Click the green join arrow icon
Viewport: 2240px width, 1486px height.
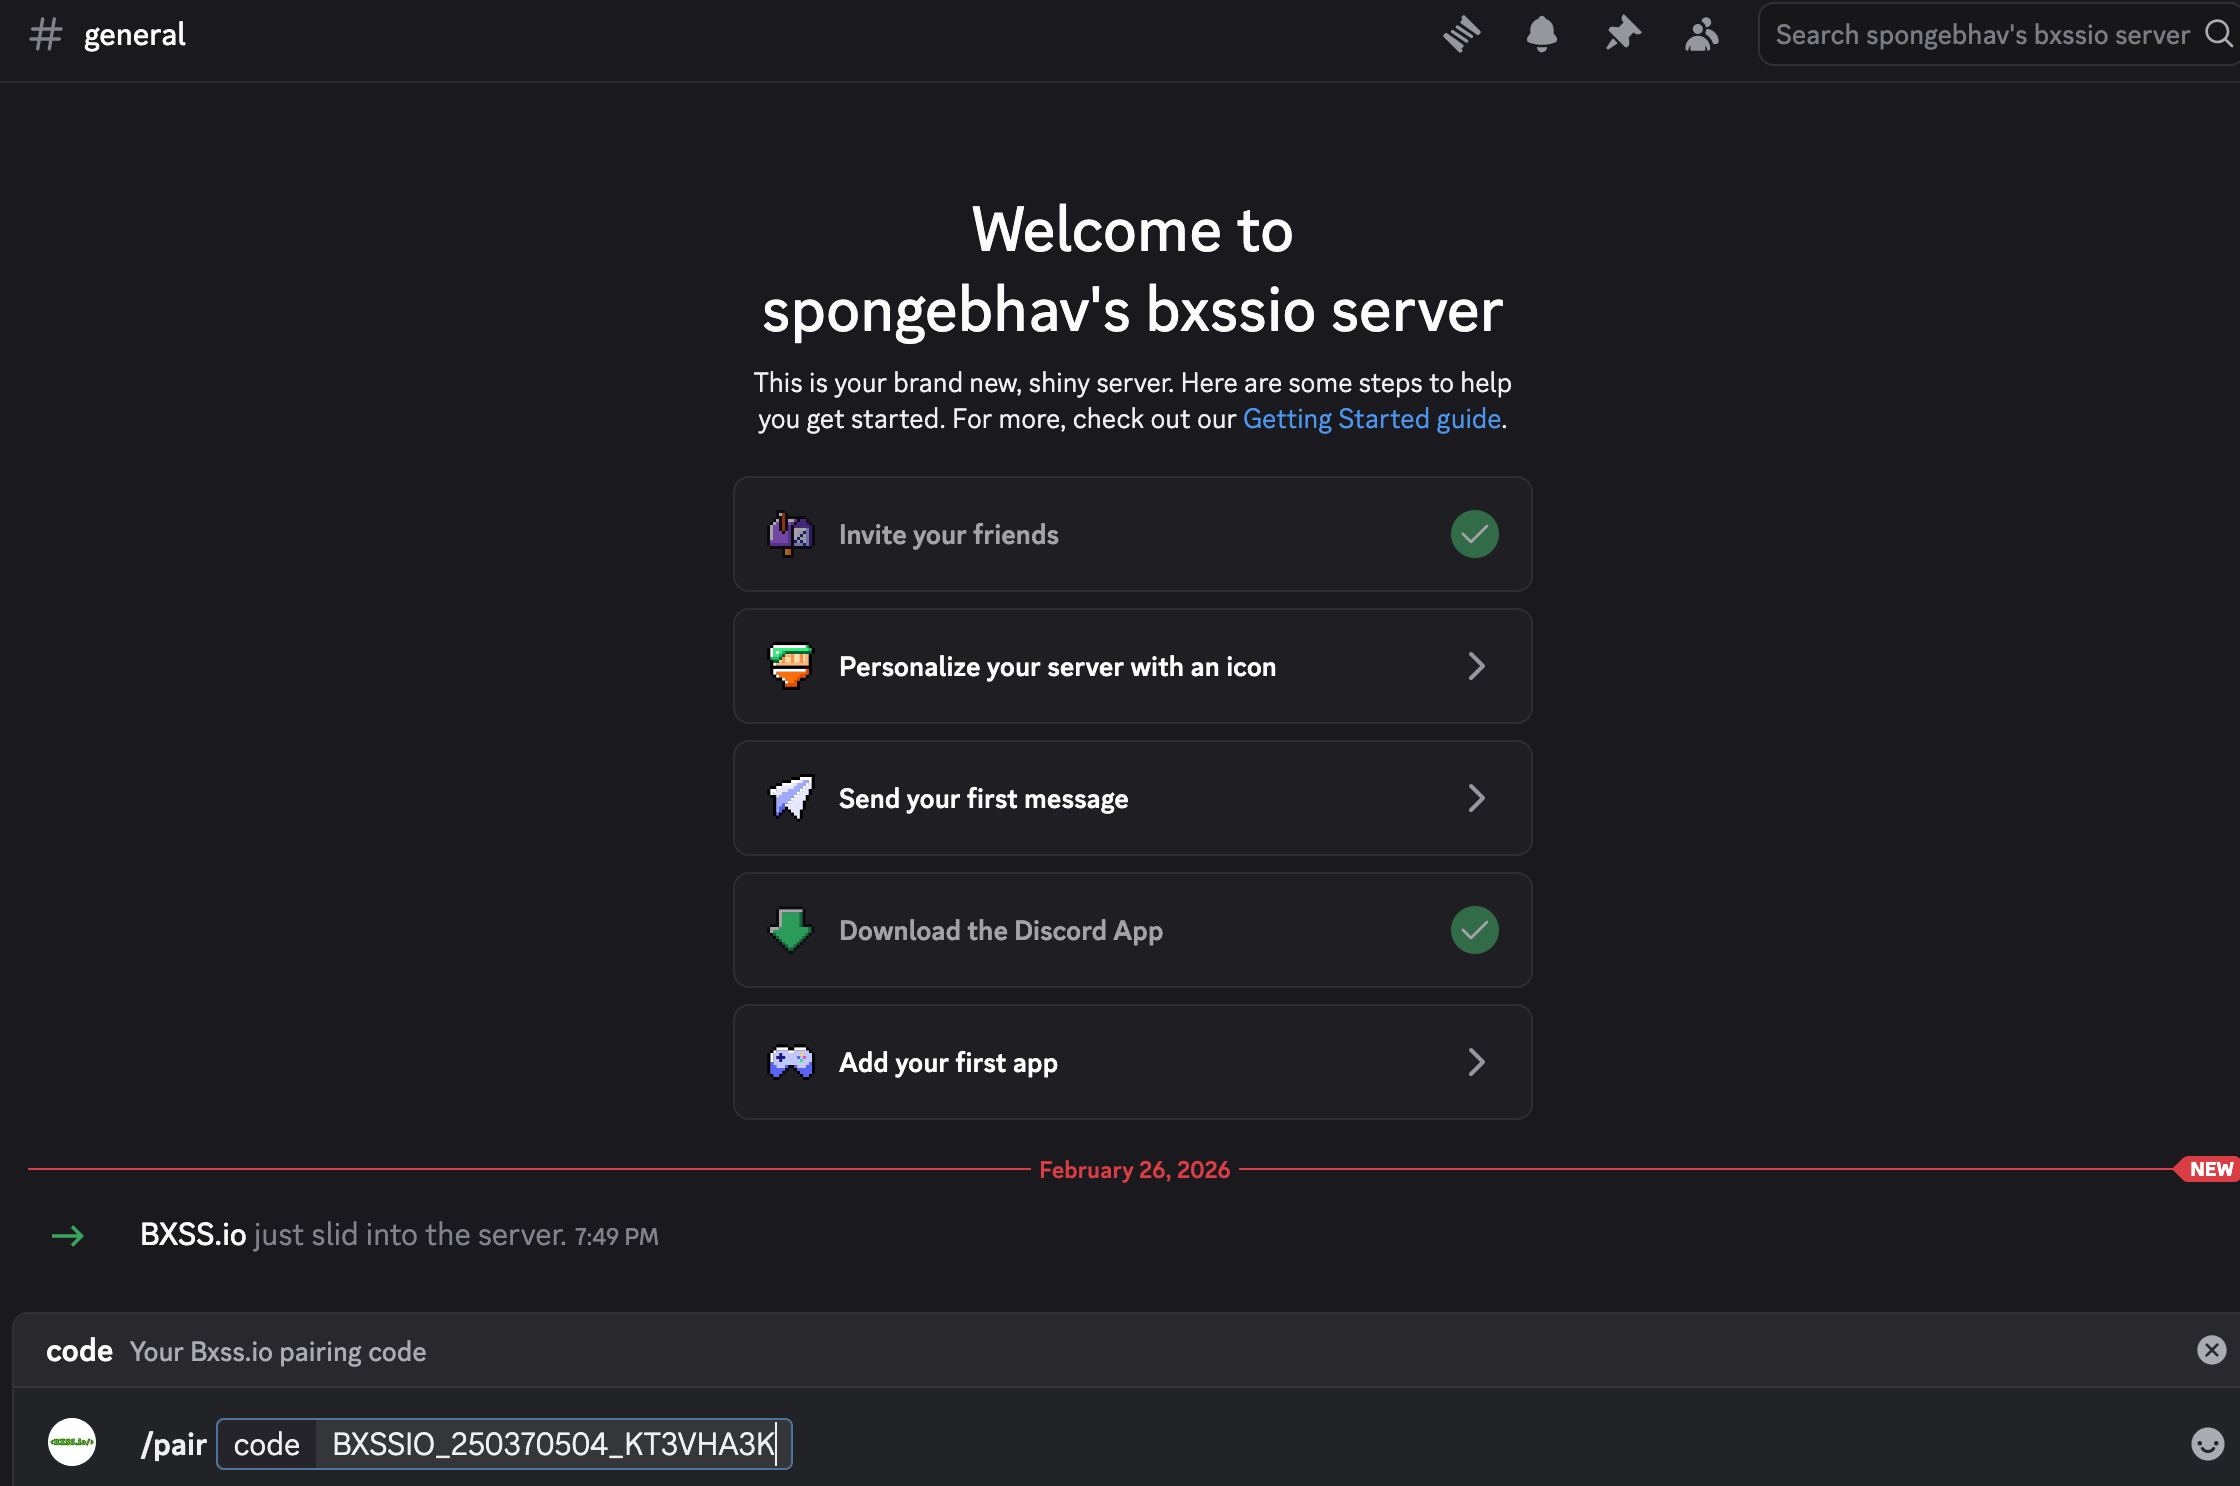point(68,1236)
